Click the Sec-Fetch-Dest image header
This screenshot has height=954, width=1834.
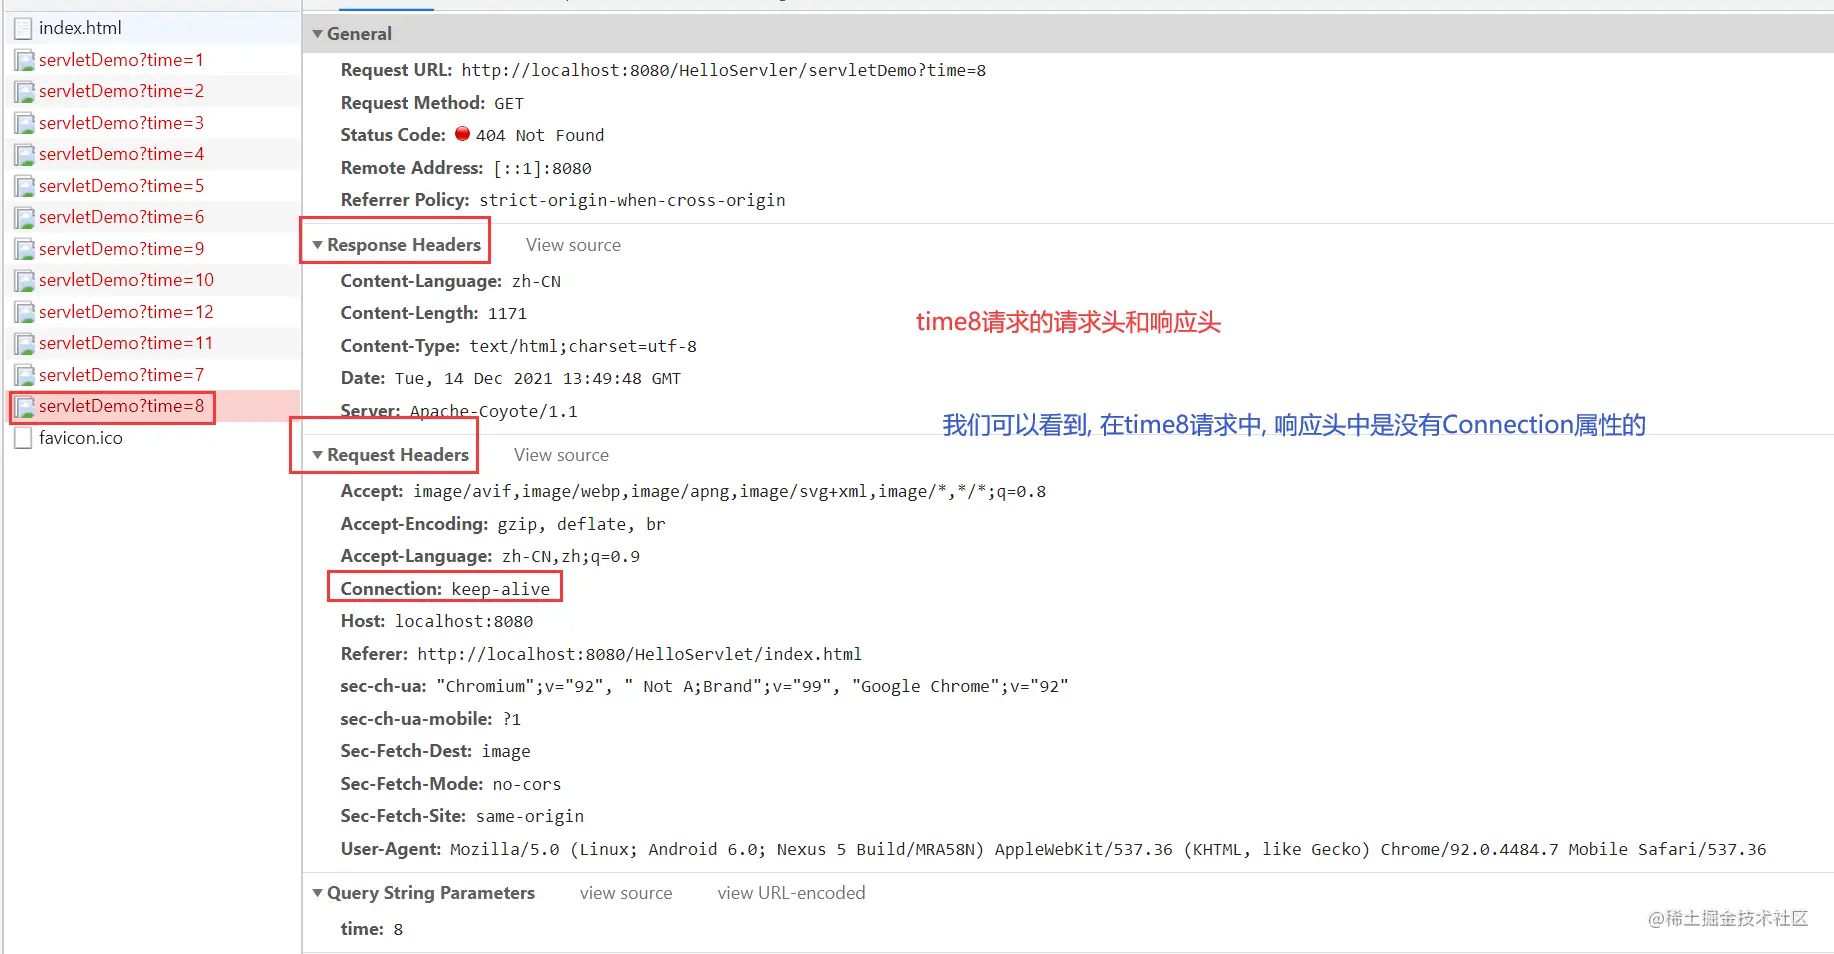435,752
